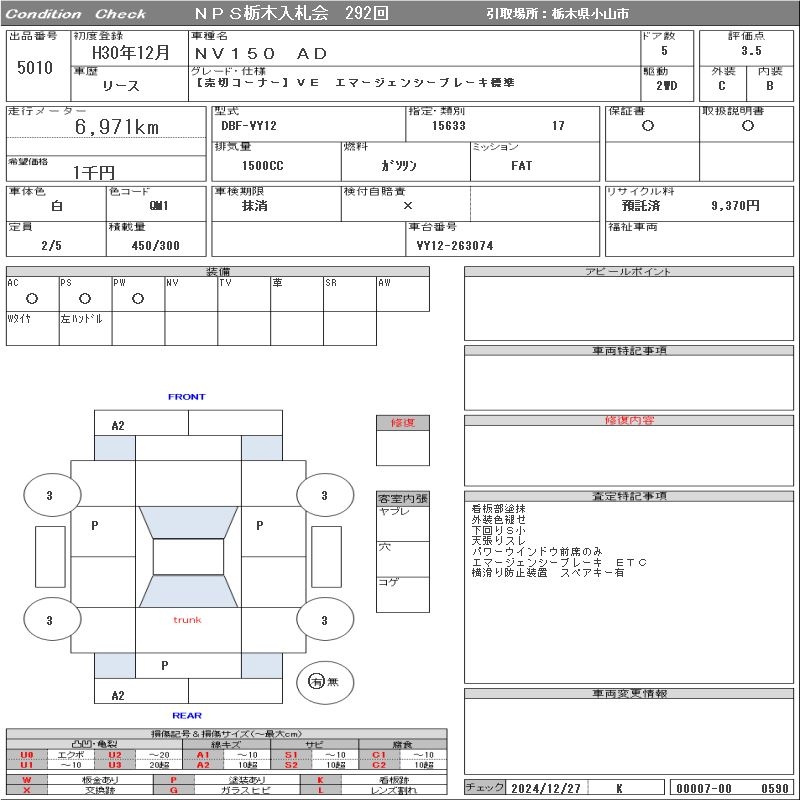Viewport: 800px width, 800px height.
Task: Click the circle mark under PW equipment
Action: pyautogui.click(x=138, y=298)
